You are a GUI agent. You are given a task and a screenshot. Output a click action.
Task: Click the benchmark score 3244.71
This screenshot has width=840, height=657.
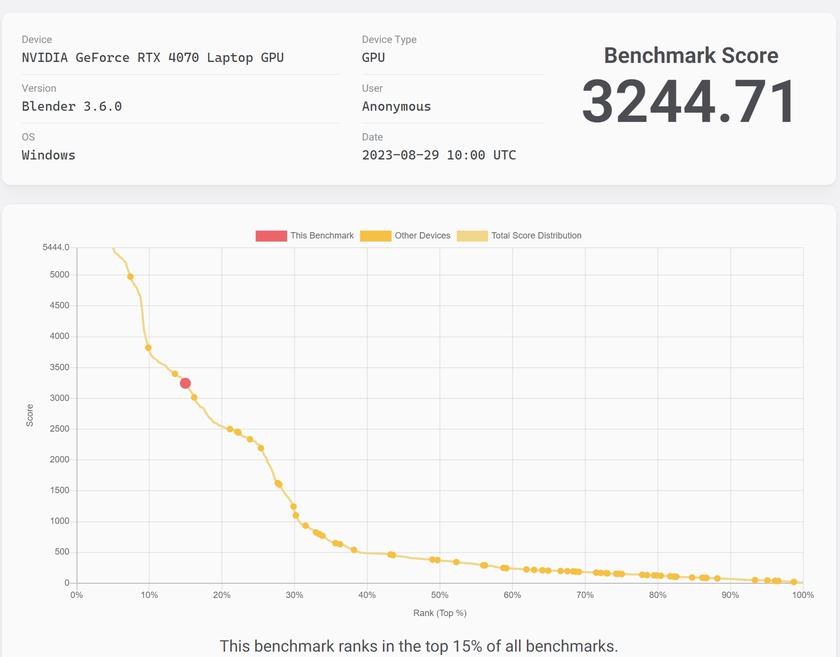[689, 102]
